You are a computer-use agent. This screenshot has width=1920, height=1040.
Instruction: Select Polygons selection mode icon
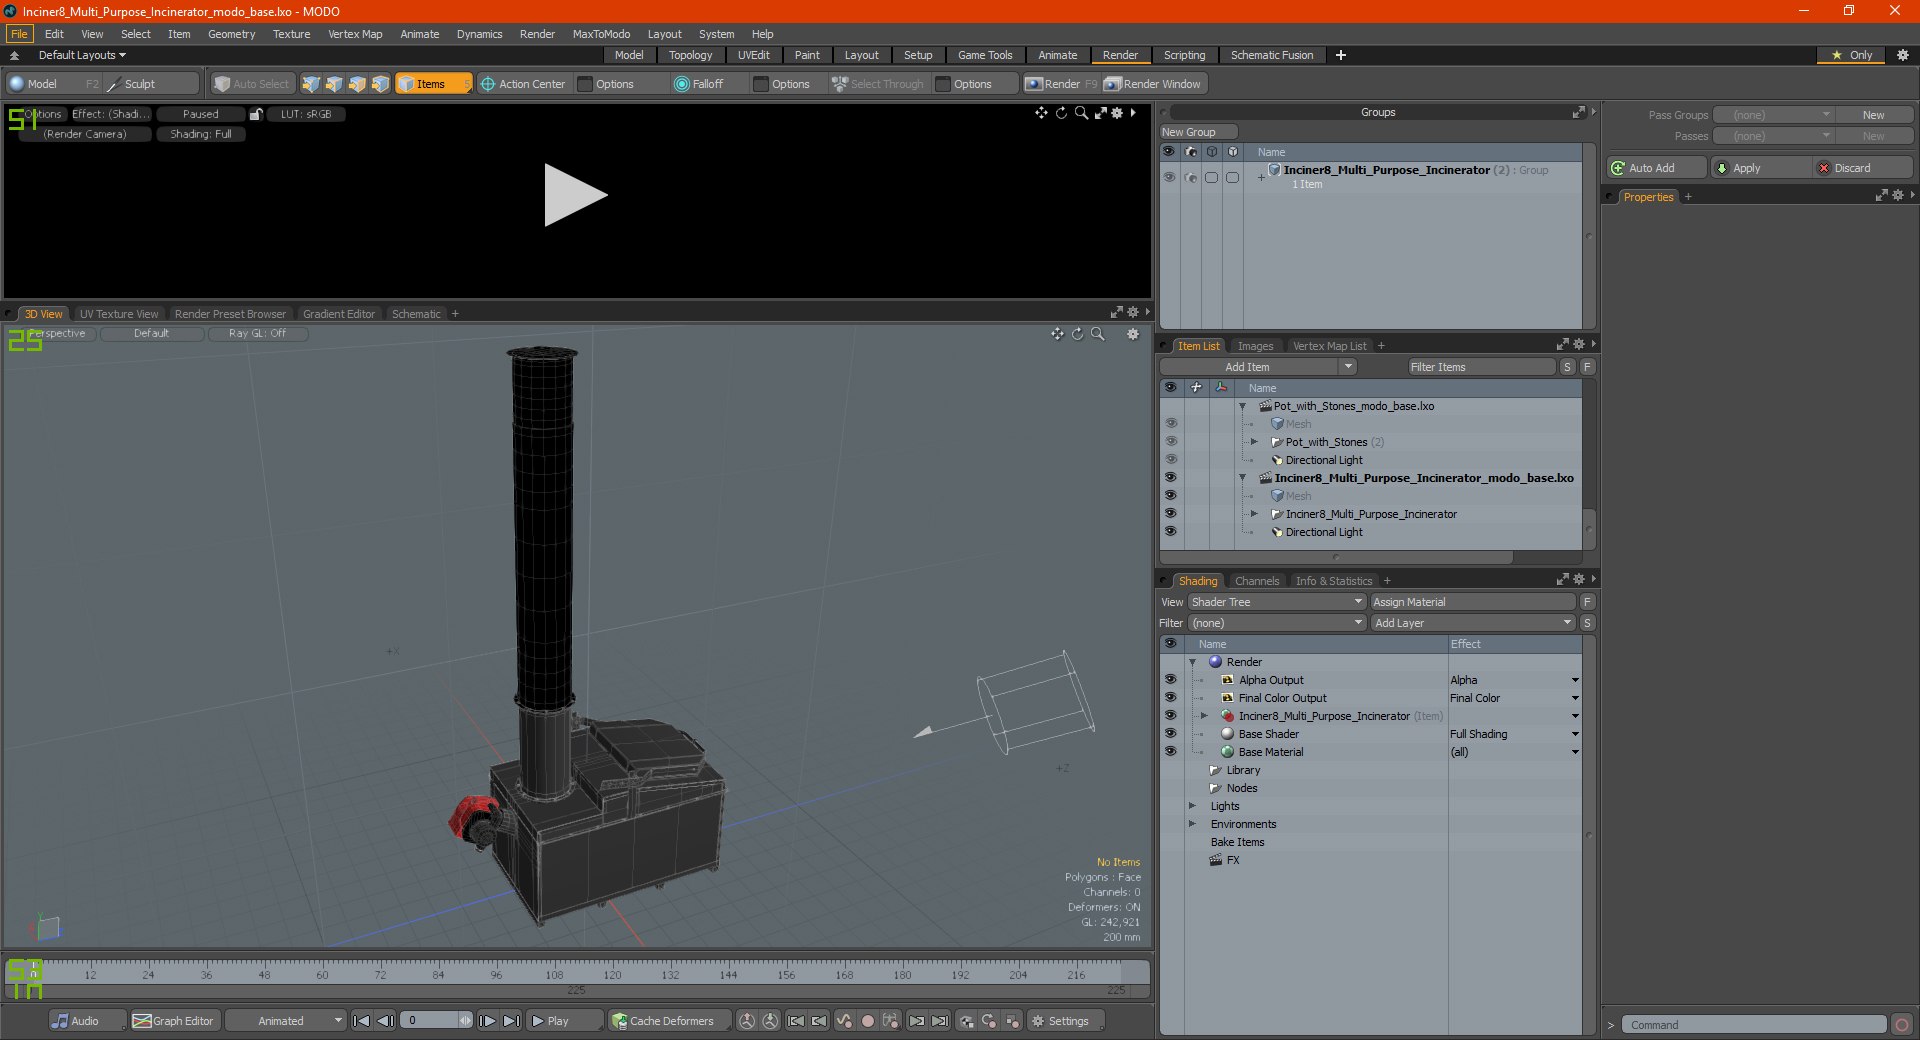(357, 84)
